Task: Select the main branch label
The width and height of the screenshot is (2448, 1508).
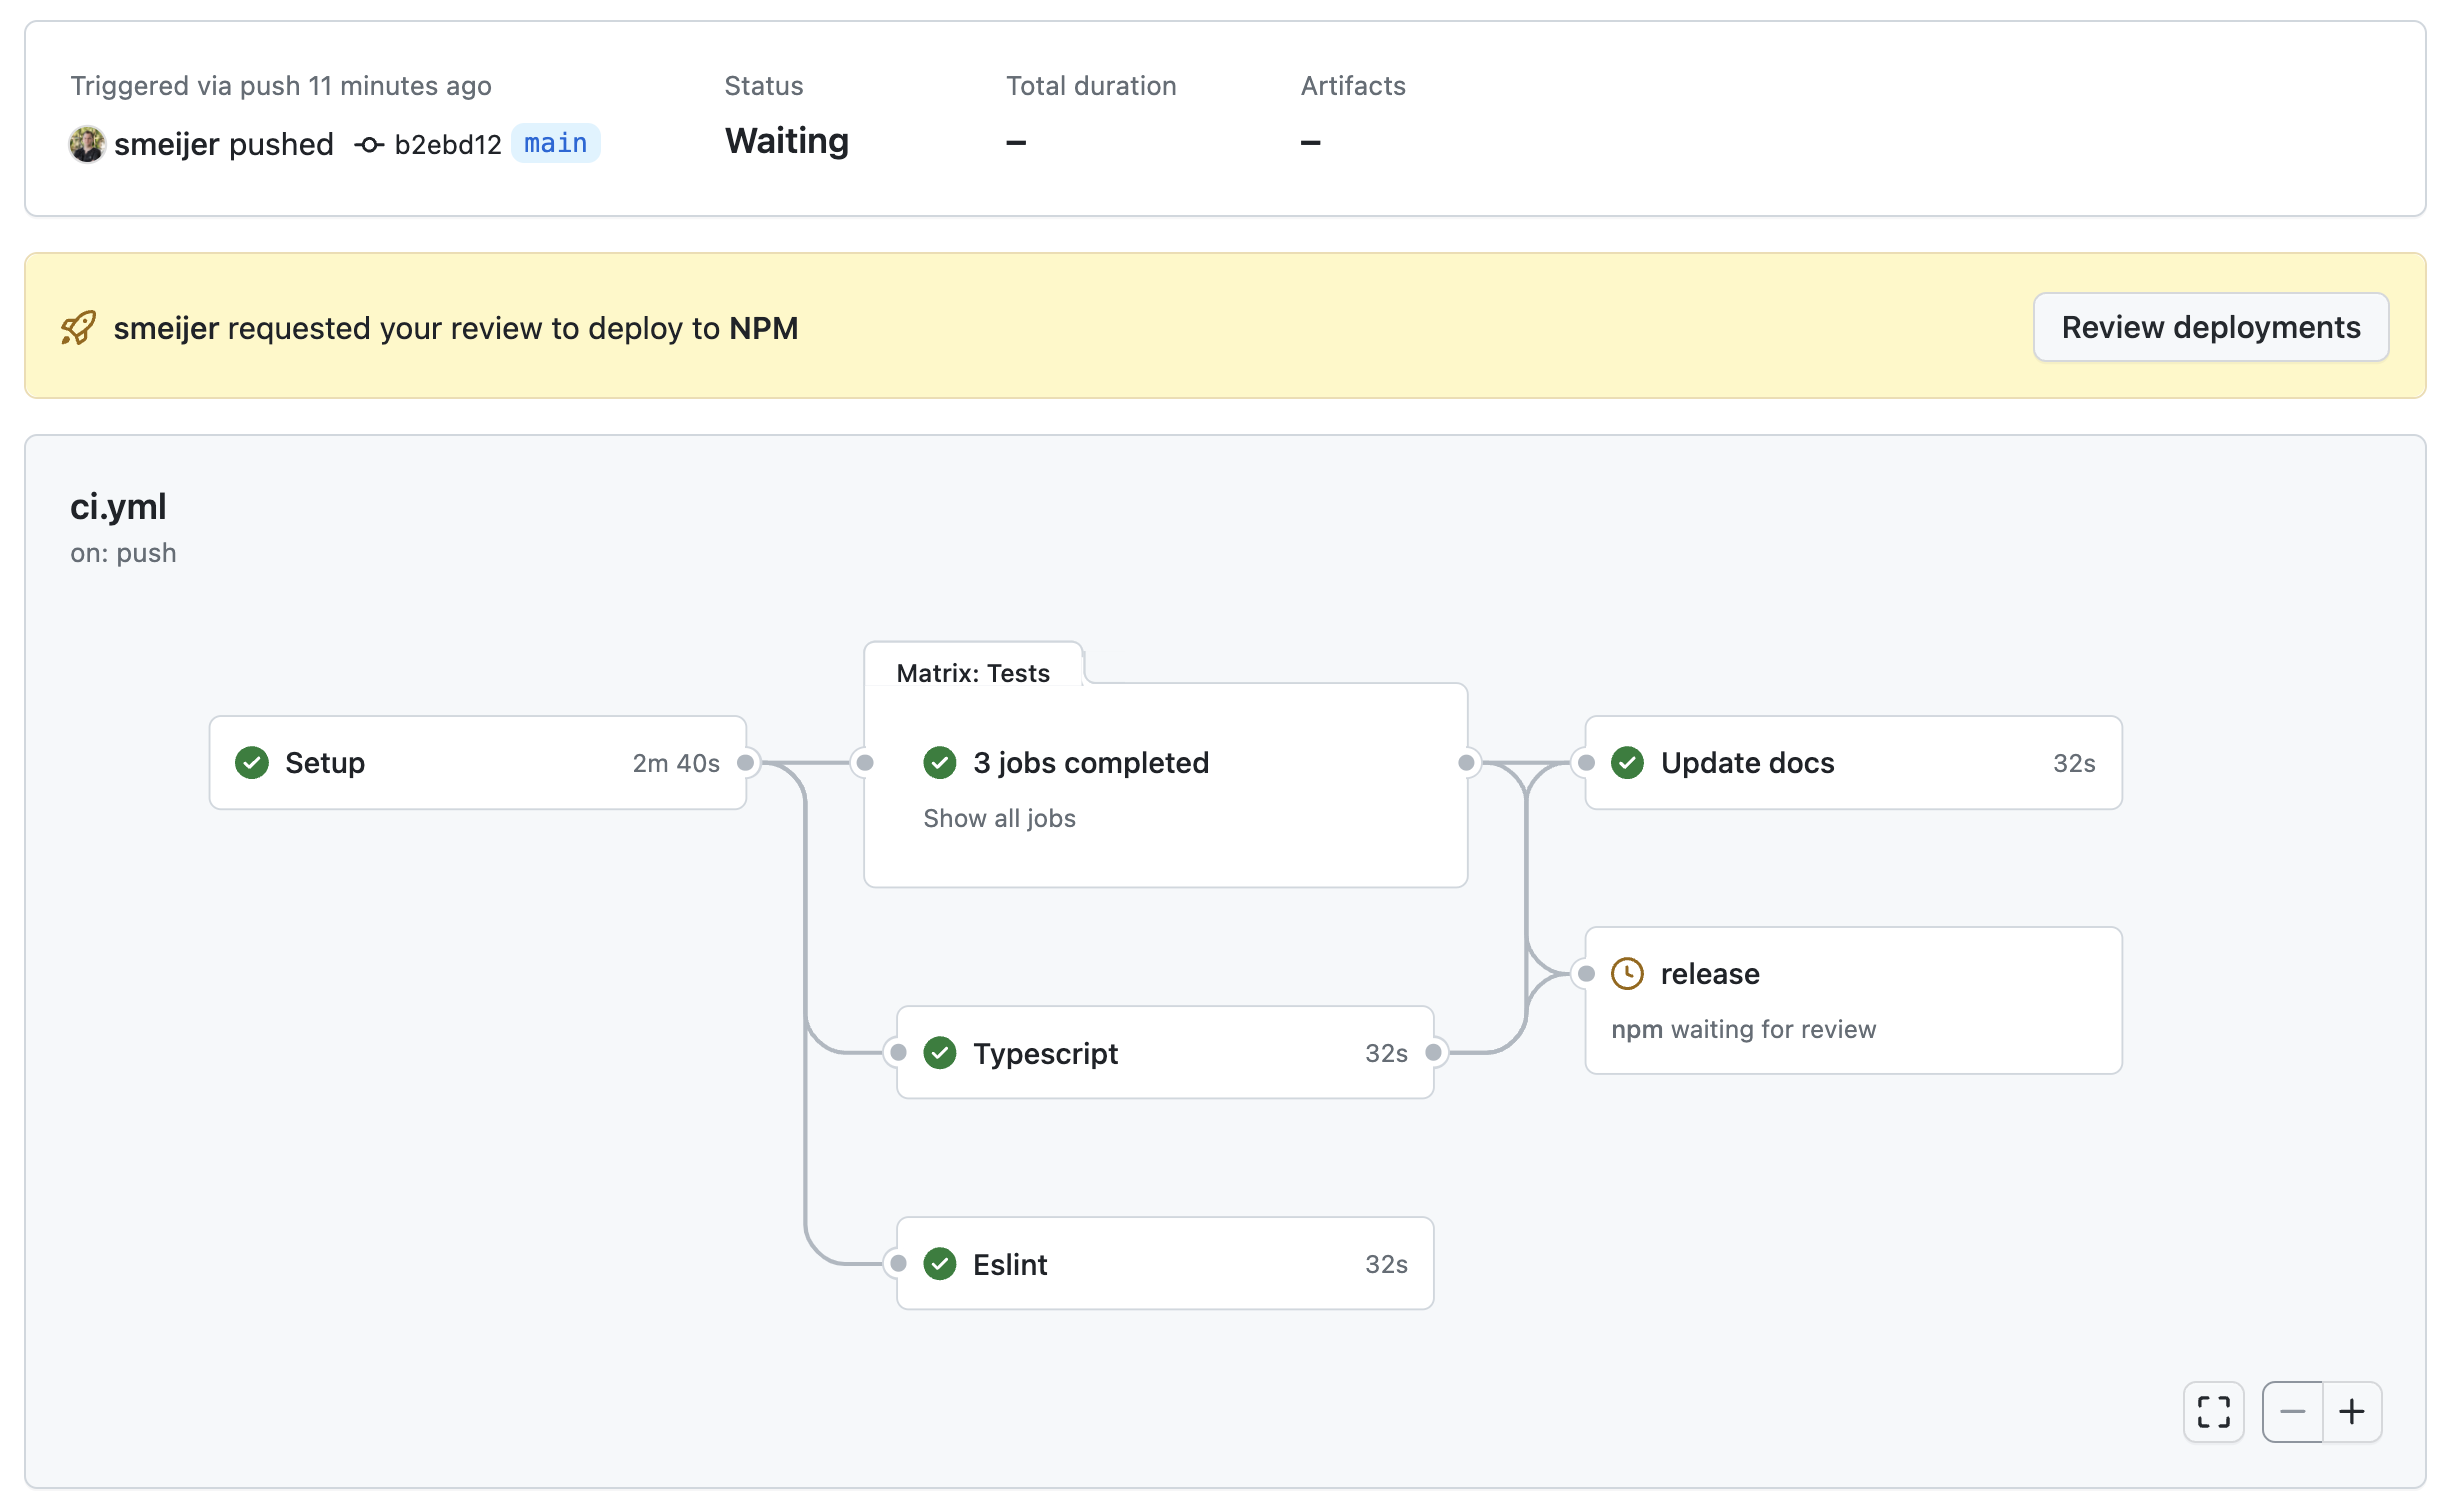Action: pyautogui.click(x=555, y=143)
